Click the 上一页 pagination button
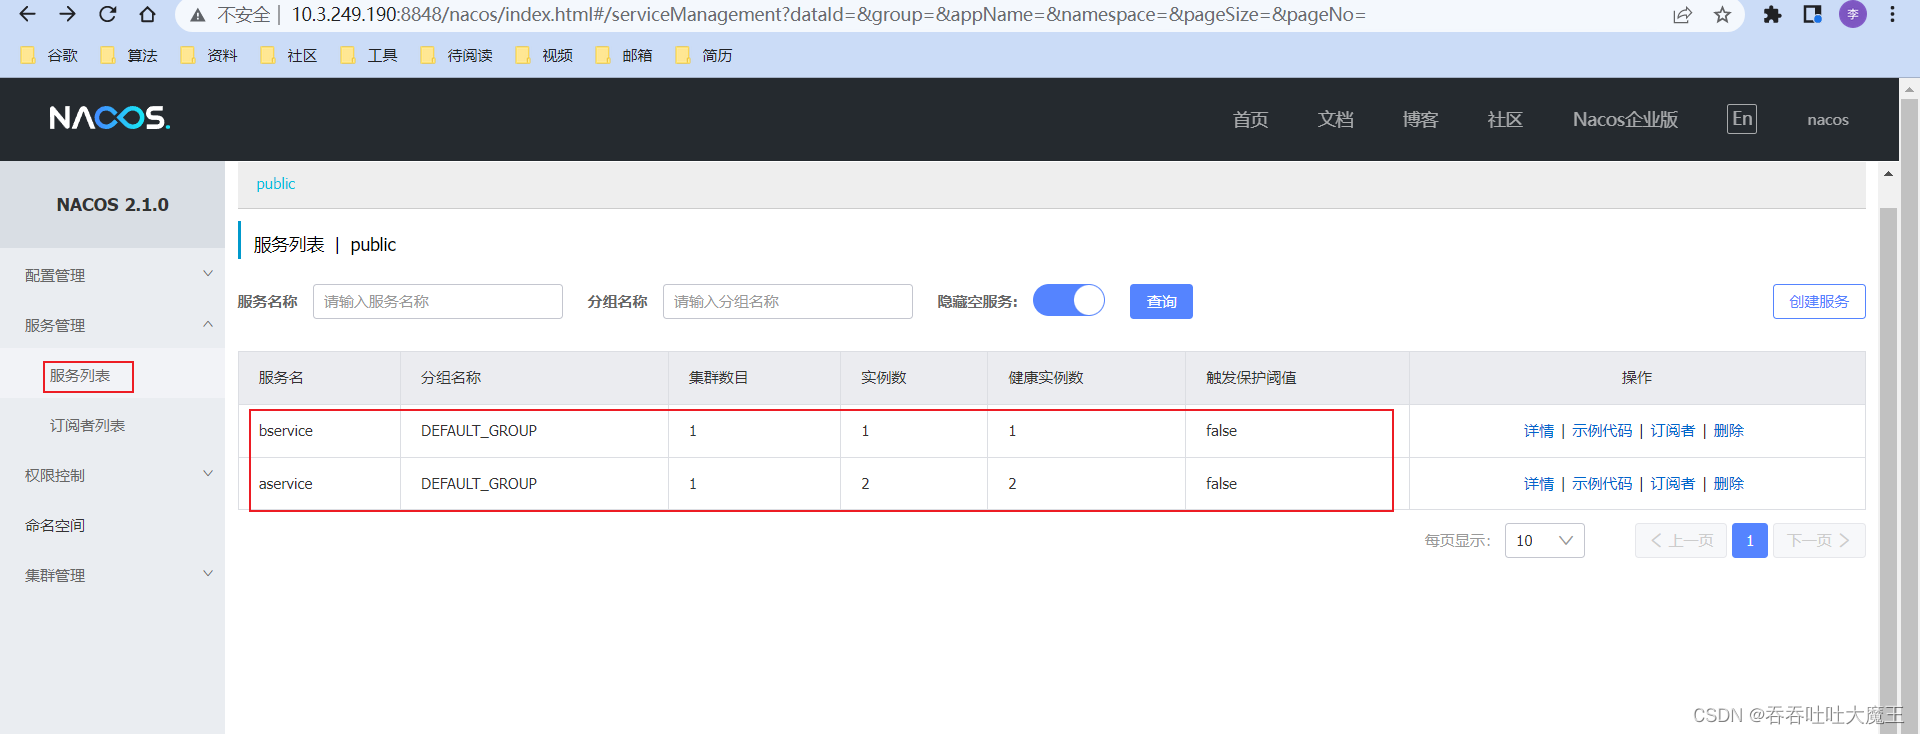Viewport: 1920px width, 734px height. point(1681,540)
